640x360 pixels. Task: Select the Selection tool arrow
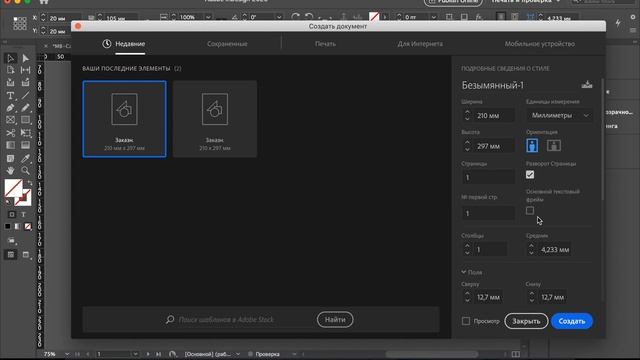[x=11, y=58]
